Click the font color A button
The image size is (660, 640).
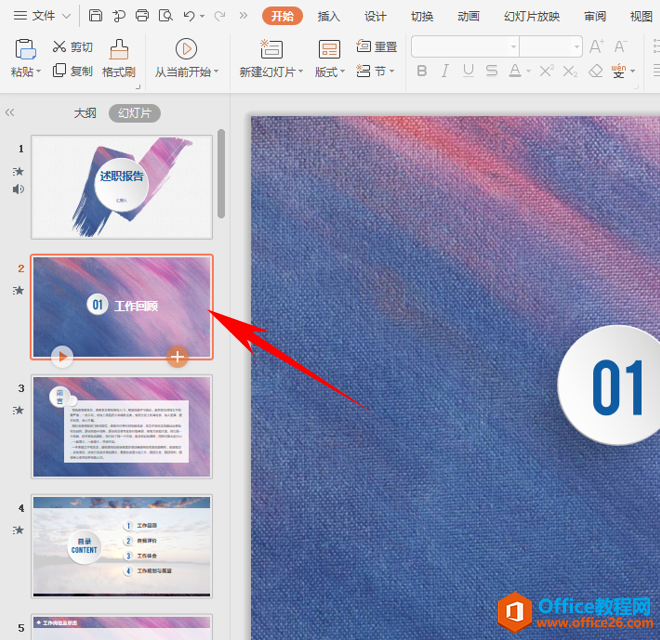514,71
